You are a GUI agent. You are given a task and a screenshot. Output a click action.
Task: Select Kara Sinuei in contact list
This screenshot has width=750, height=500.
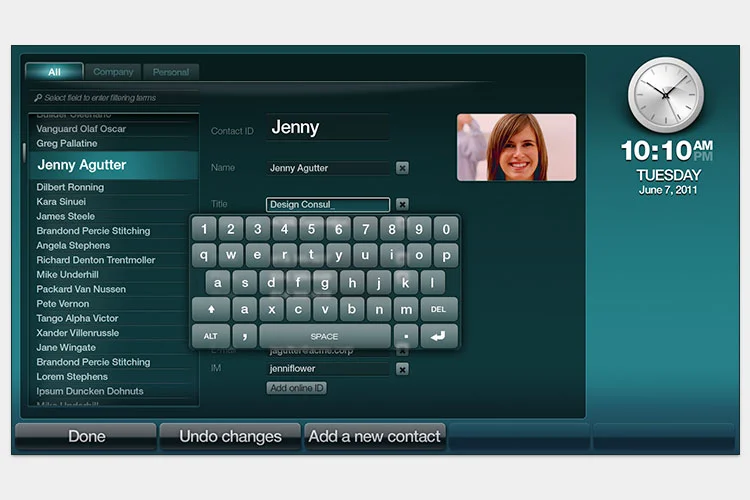[x=114, y=201]
